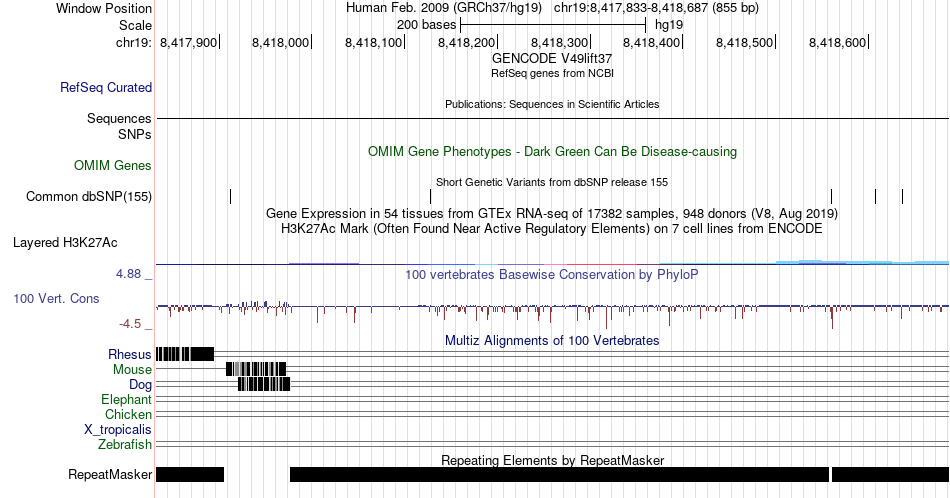Click the 200 bases scale text
950x498 pixels.
[427, 25]
